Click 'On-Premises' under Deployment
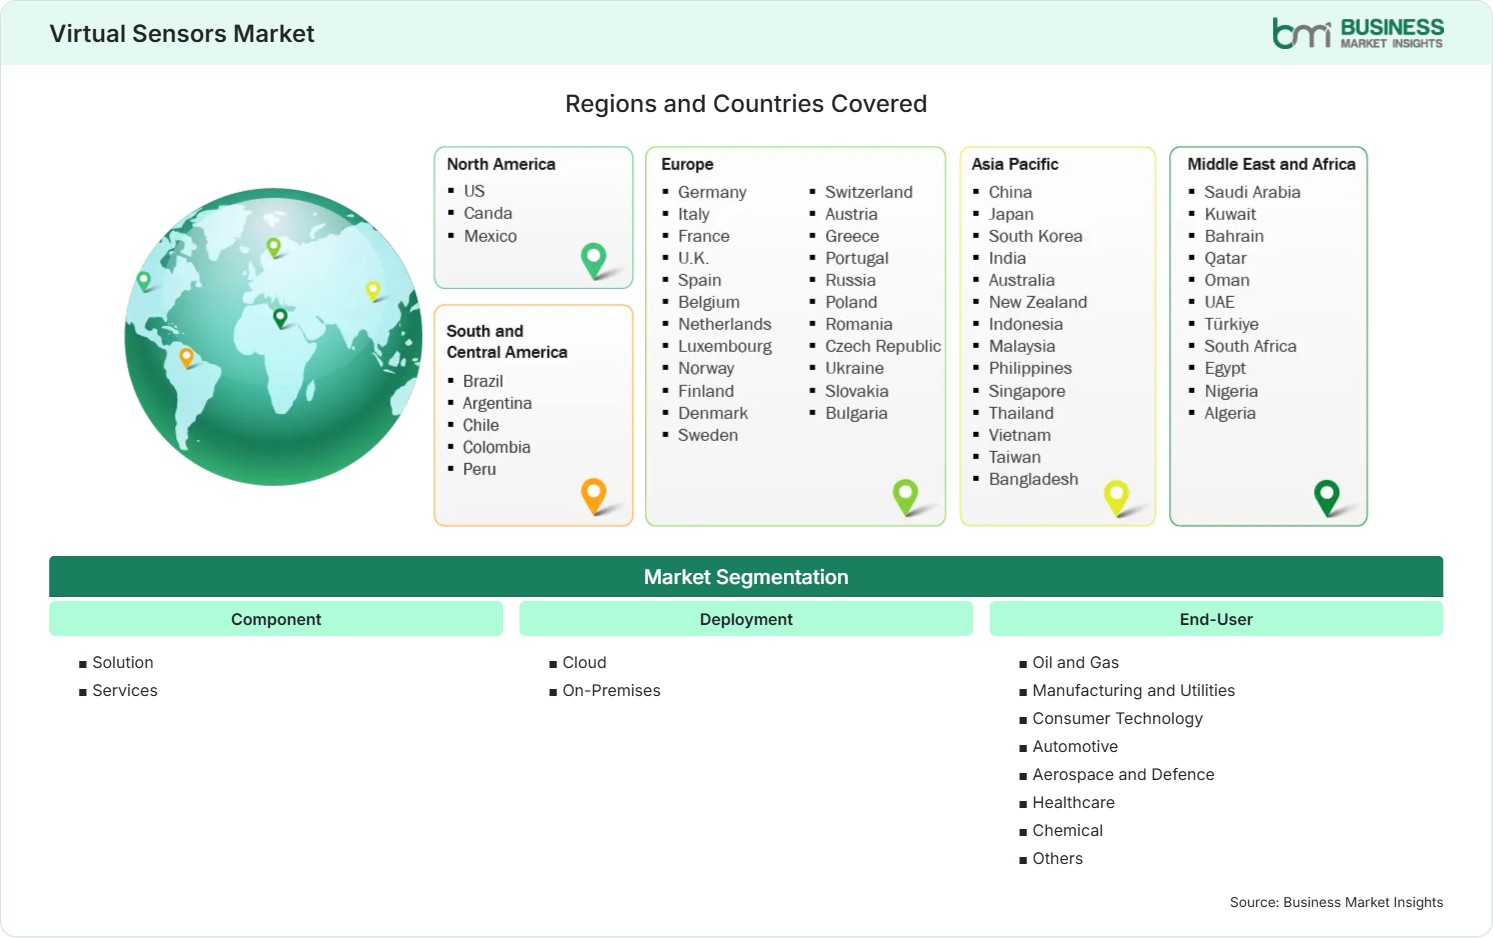 pyautogui.click(x=611, y=690)
